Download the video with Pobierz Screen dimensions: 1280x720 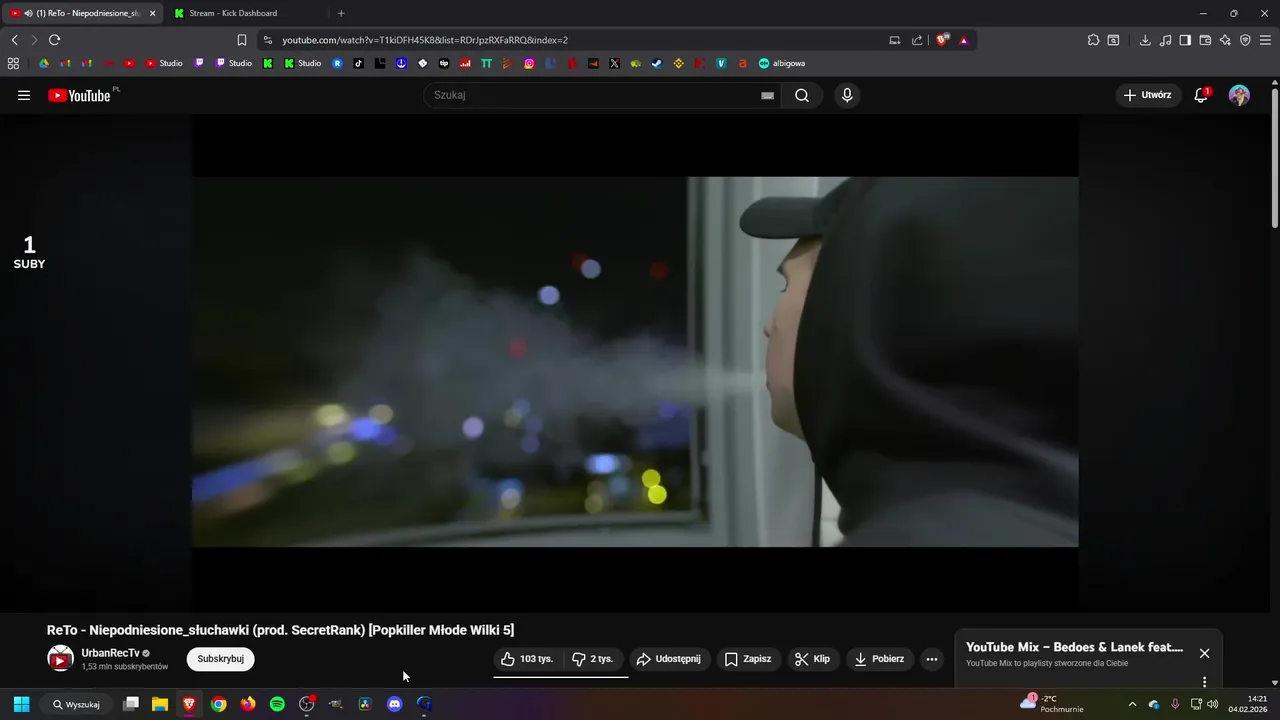pos(880,659)
